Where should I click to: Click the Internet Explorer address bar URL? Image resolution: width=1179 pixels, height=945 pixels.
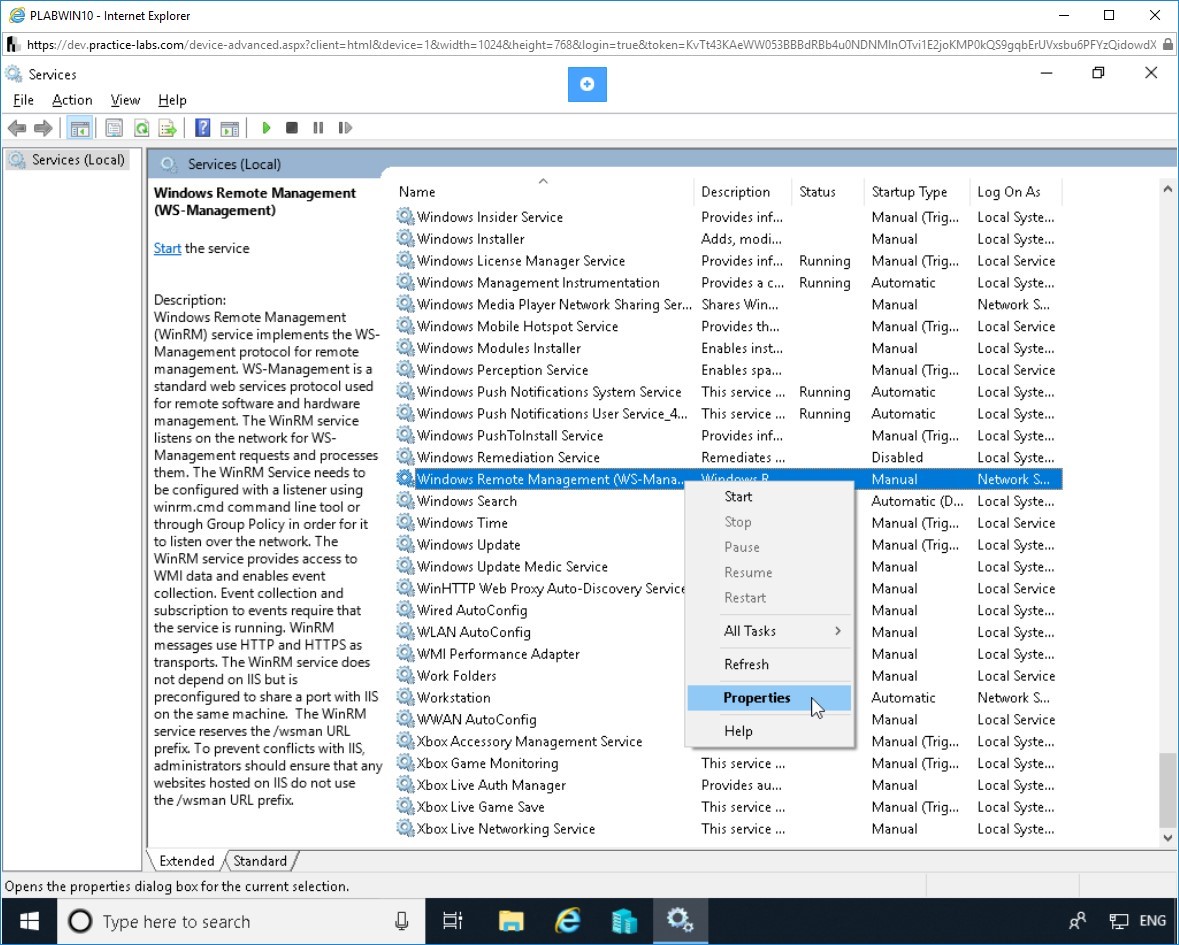(591, 44)
